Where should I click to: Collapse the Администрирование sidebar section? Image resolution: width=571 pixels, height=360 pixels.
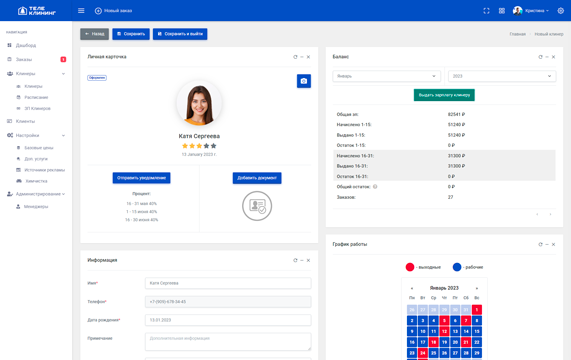[36, 194]
